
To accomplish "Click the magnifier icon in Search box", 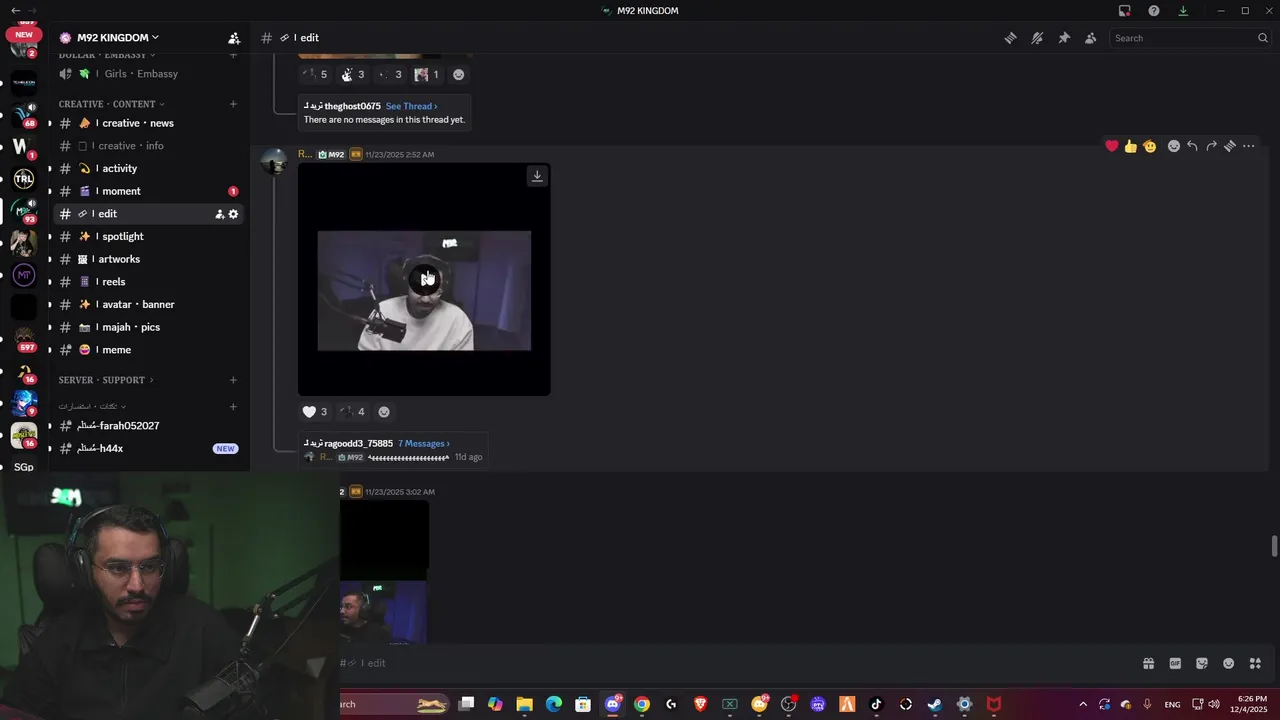I will 1263,38.
